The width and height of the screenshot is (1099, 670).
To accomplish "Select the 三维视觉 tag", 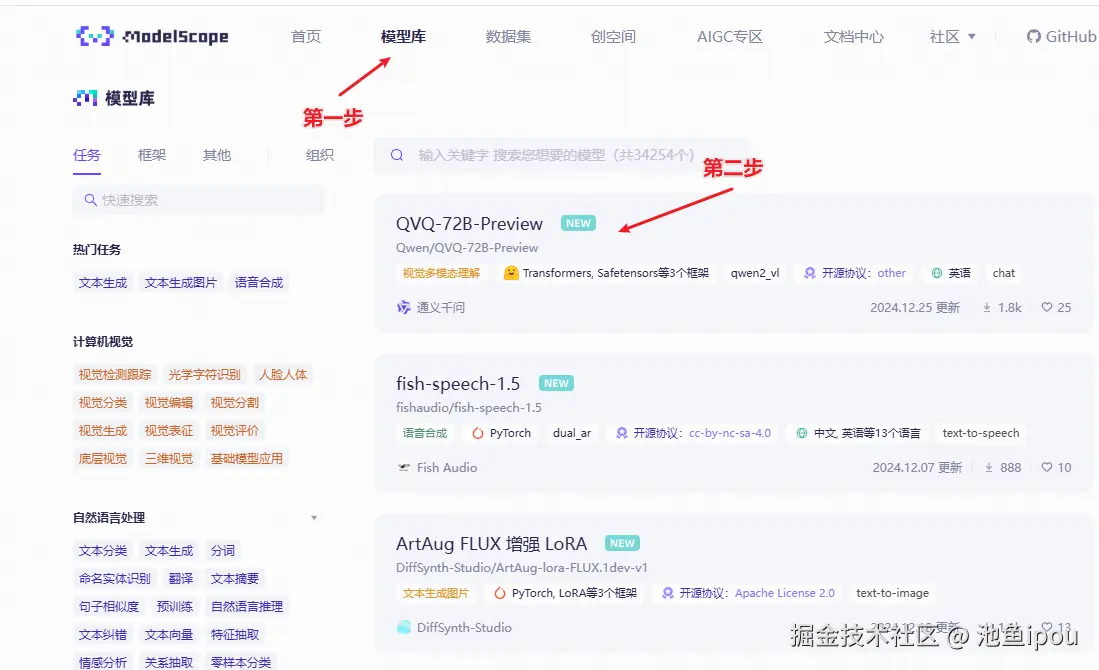I will point(169,458).
